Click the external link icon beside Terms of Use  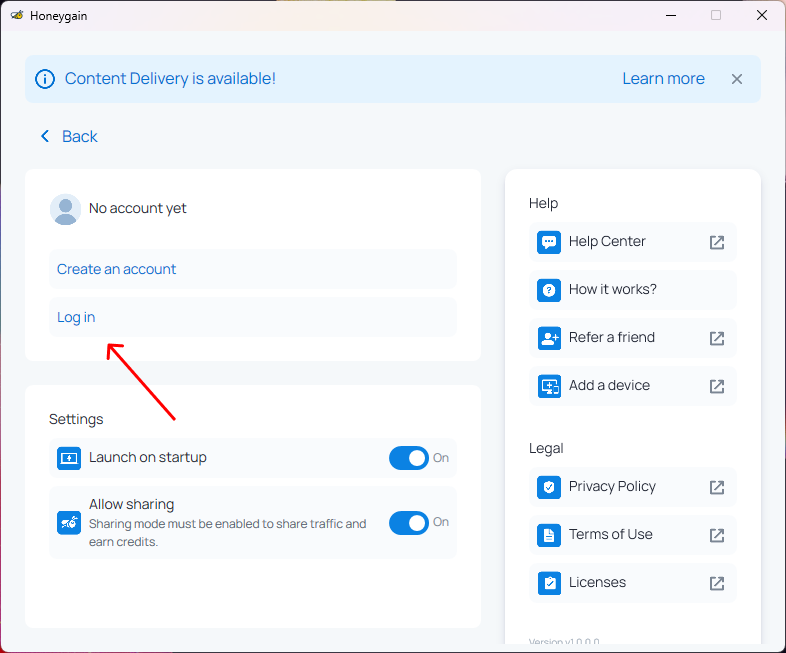(717, 535)
